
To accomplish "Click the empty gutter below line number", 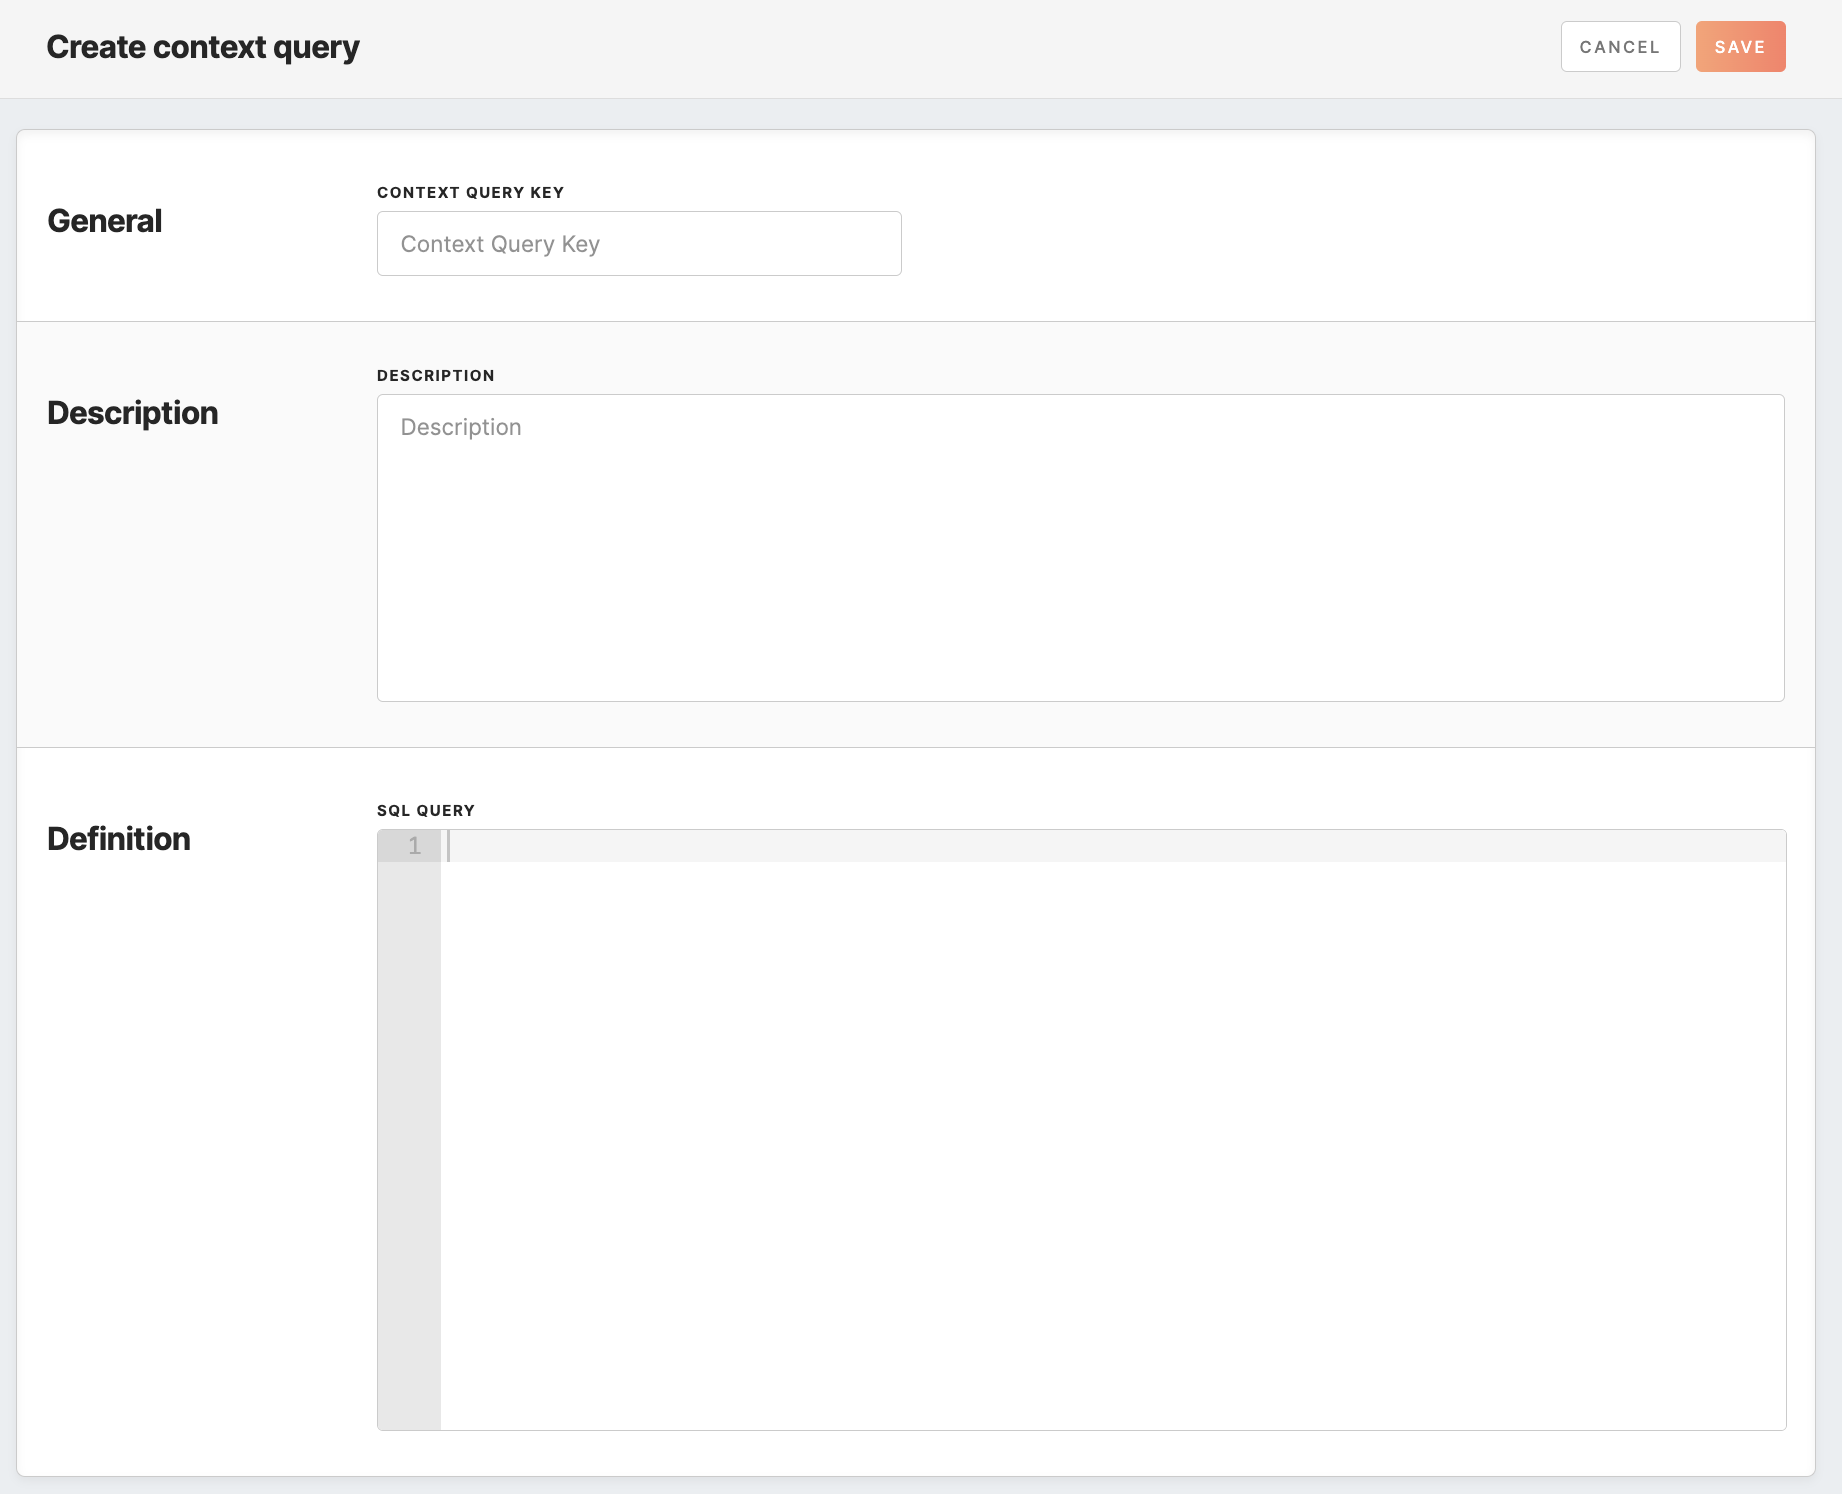I will click(409, 1140).
